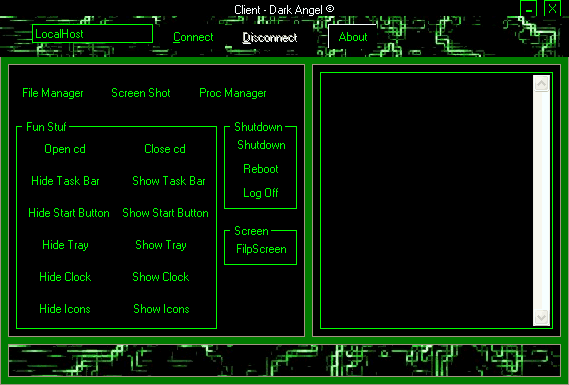Click Open cd

(x=65, y=149)
